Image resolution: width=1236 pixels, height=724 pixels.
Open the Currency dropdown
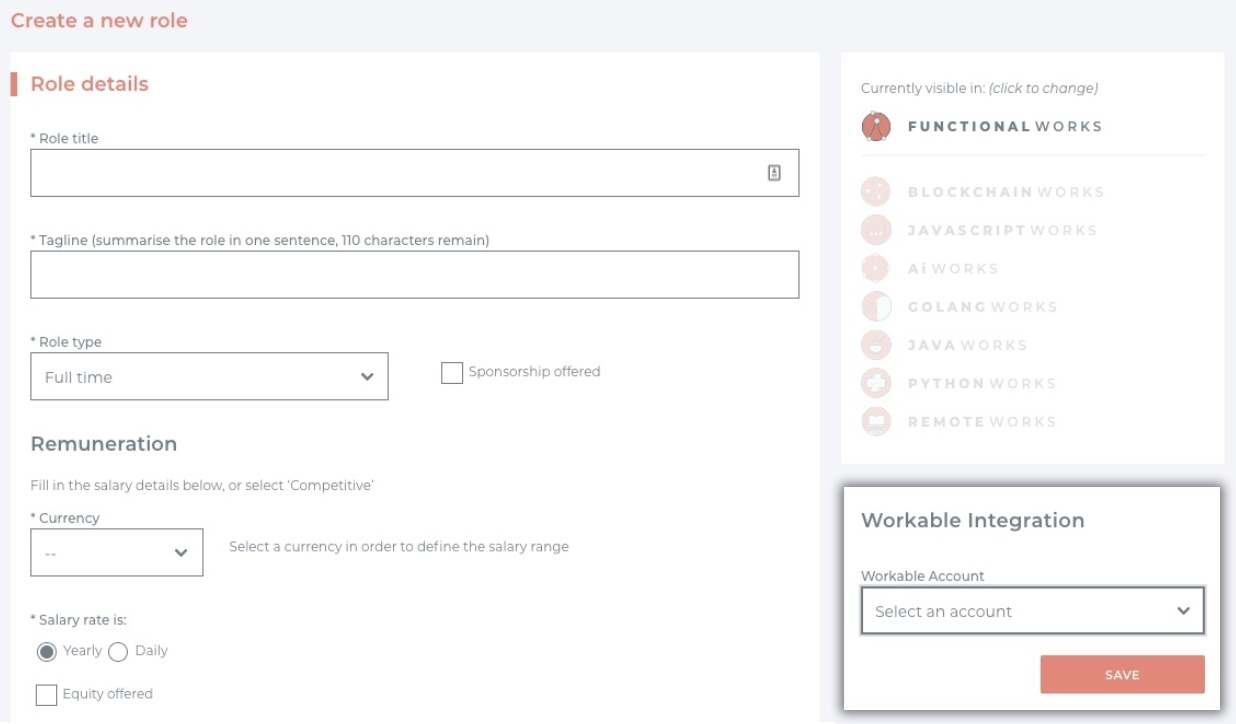point(117,552)
